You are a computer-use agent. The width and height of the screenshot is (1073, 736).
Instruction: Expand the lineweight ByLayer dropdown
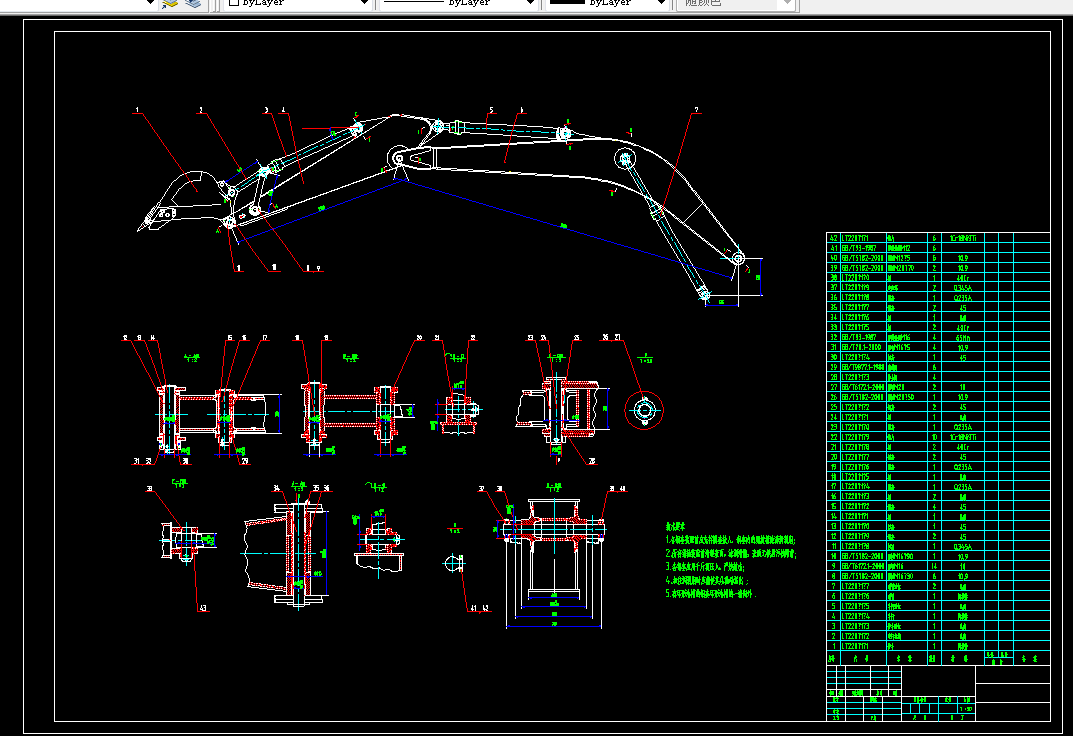point(661,3)
